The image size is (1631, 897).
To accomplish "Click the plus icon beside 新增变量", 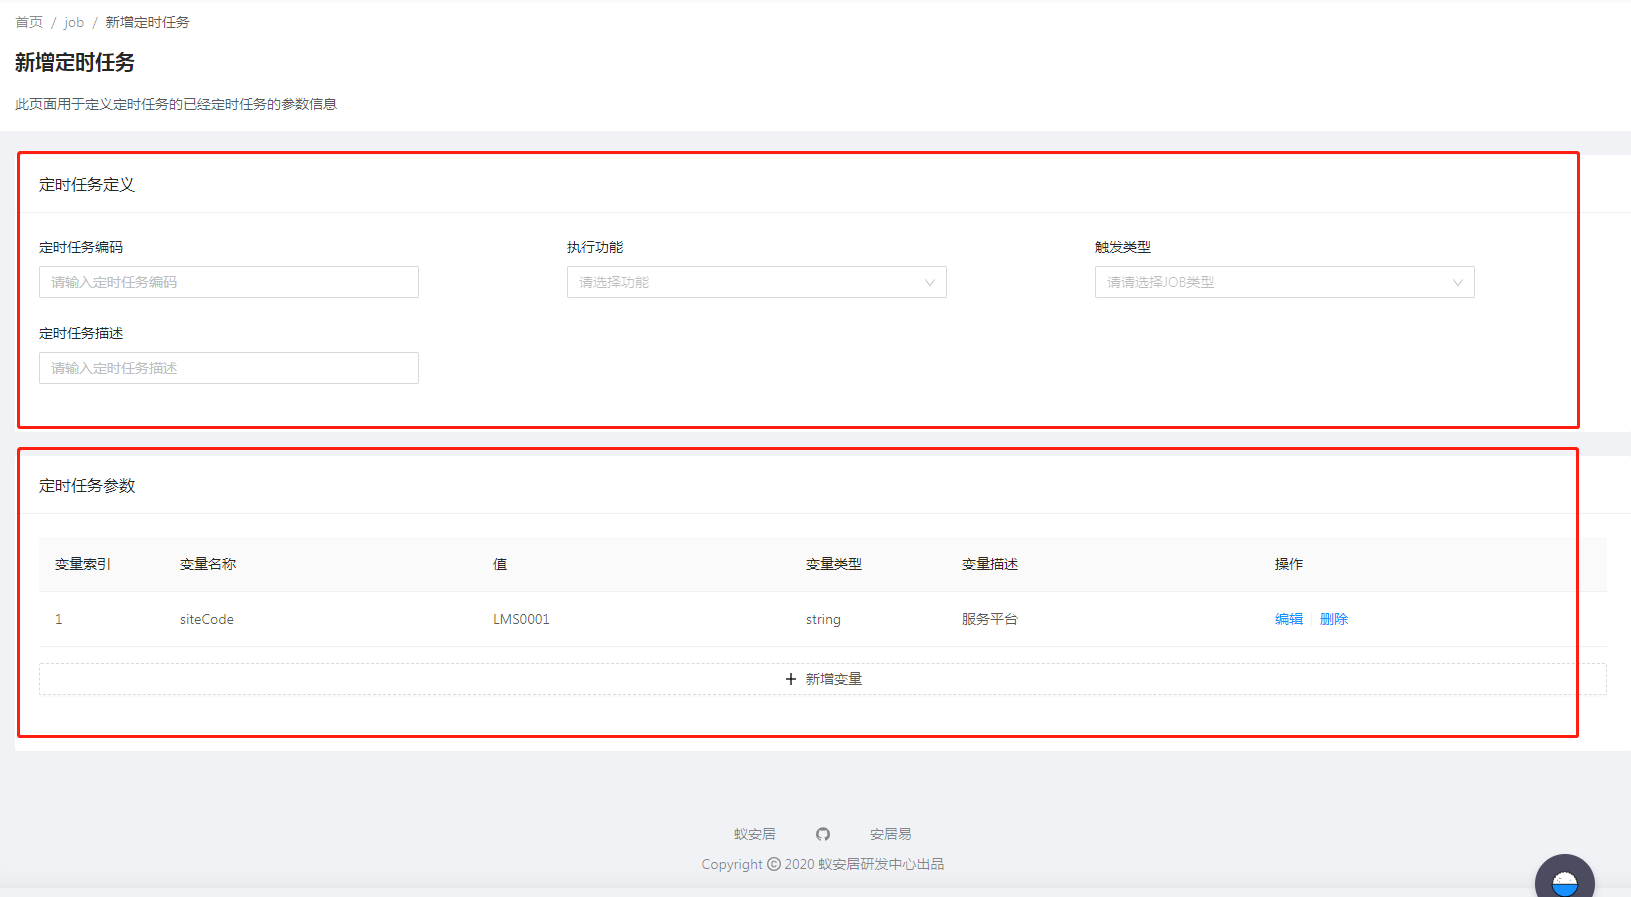I will coord(790,679).
